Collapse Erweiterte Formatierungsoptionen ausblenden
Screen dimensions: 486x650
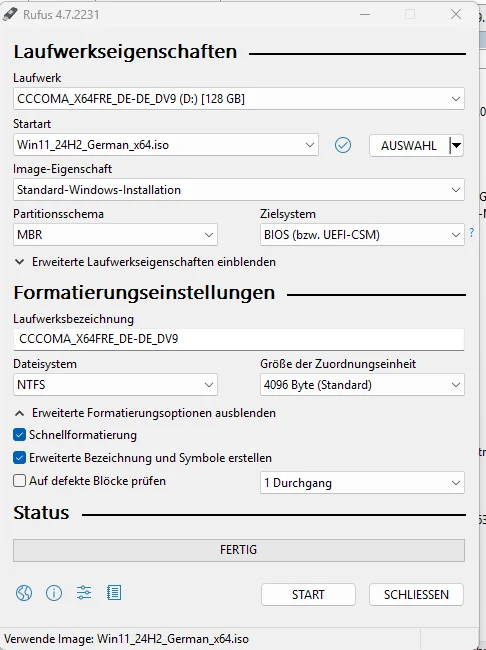click(x=145, y=413)
